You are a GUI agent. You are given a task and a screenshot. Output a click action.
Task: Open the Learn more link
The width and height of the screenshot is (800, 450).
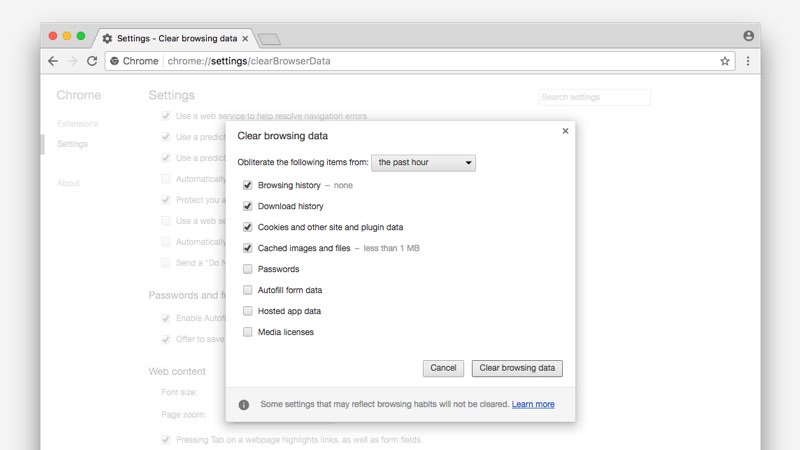(533, 404)
